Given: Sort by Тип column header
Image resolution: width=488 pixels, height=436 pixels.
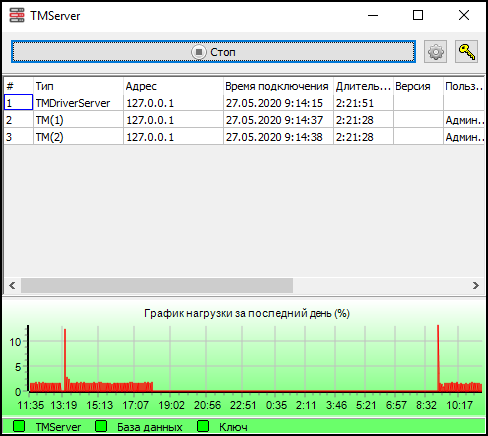Looking at the screenshot, I should tap(78, 86).
